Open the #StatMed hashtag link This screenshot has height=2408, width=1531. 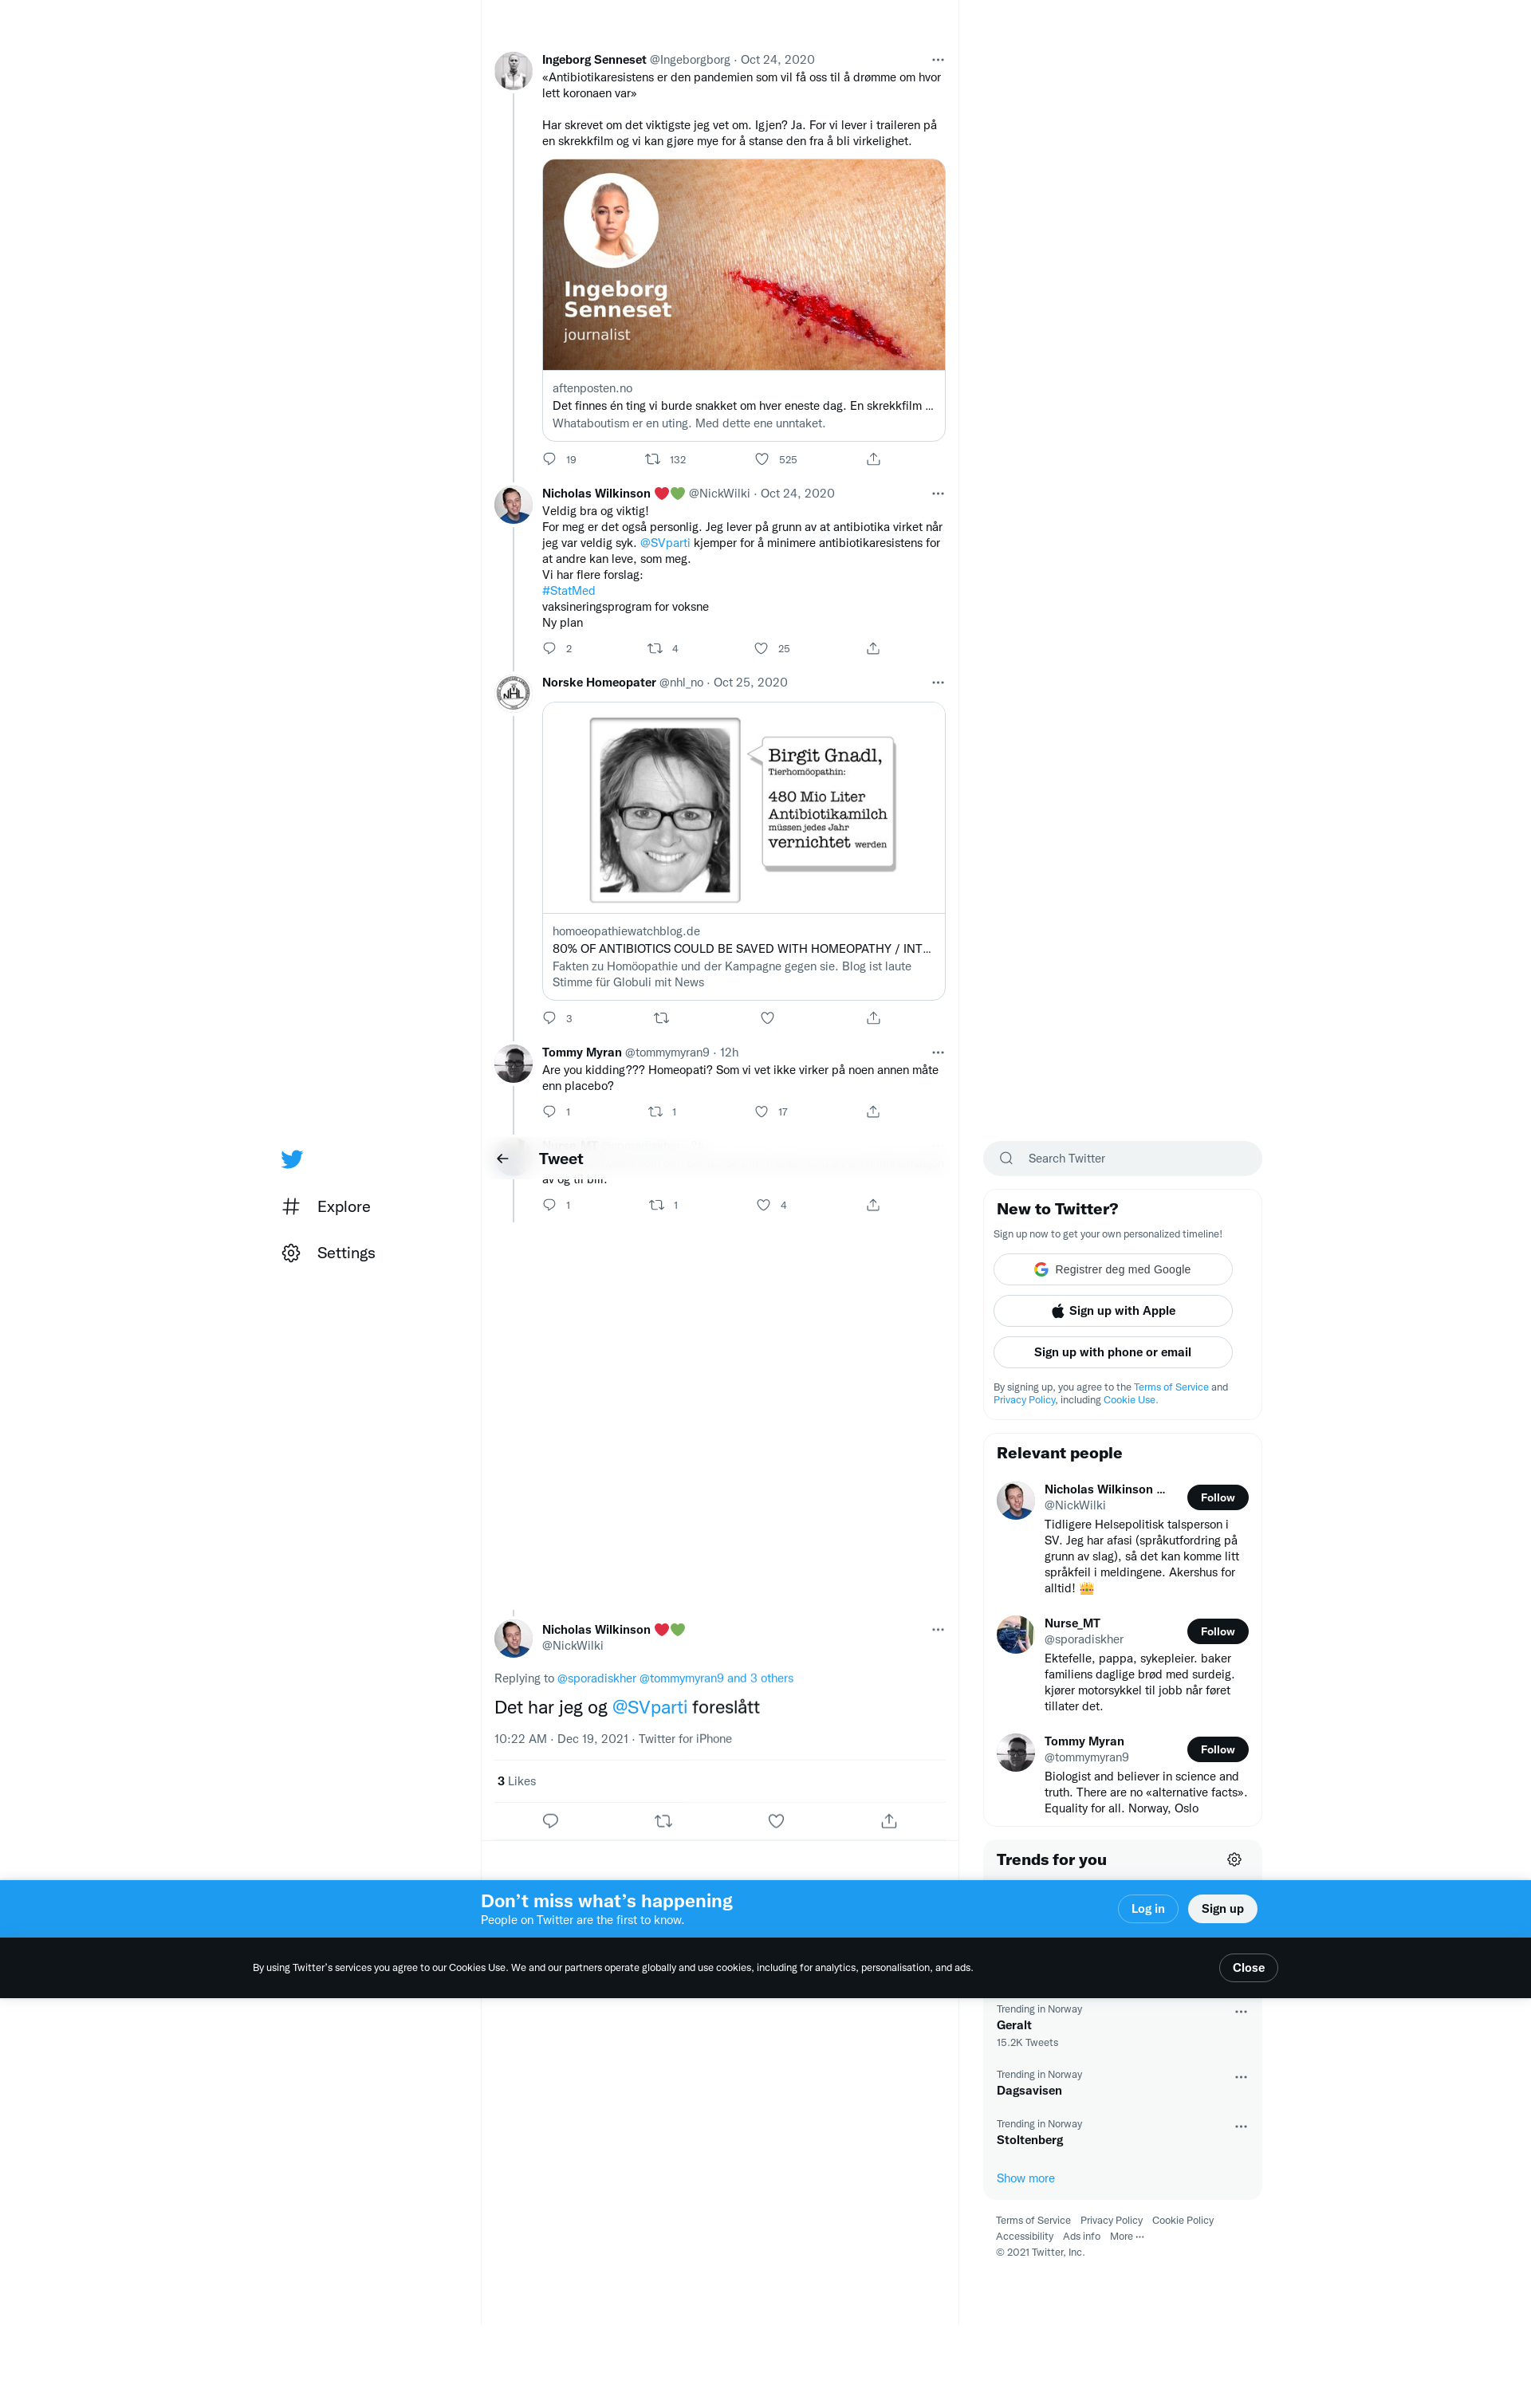[x=568, y=591]
